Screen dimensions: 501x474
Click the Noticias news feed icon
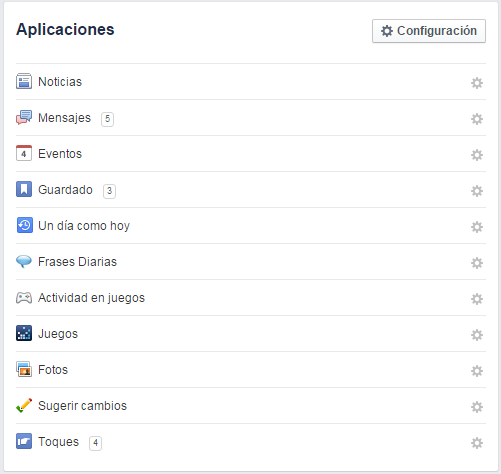(x=24, y=81)
